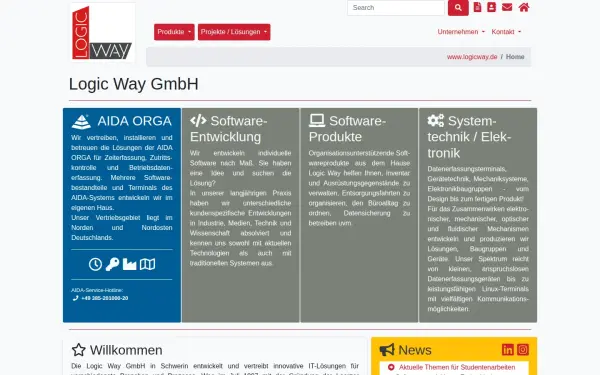This screenshot has width=600, height=375.
Task: Open the document icon in header
Action: click(x=477, y=7)
